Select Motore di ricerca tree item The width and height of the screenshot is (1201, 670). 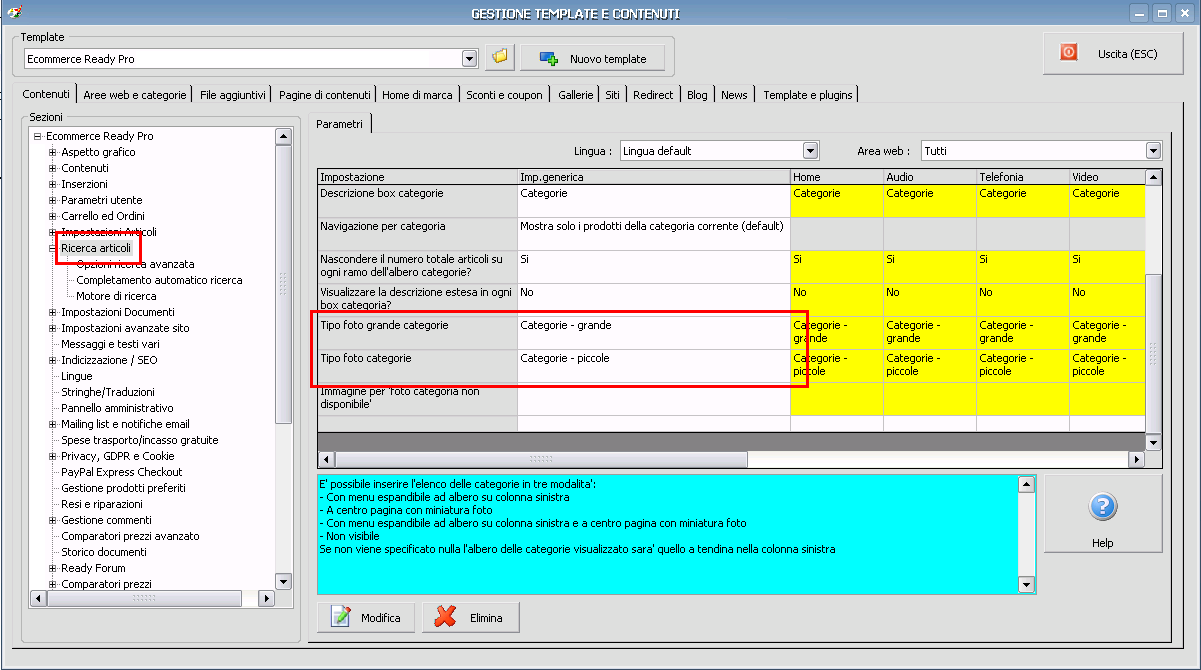(x=116, y=296)
